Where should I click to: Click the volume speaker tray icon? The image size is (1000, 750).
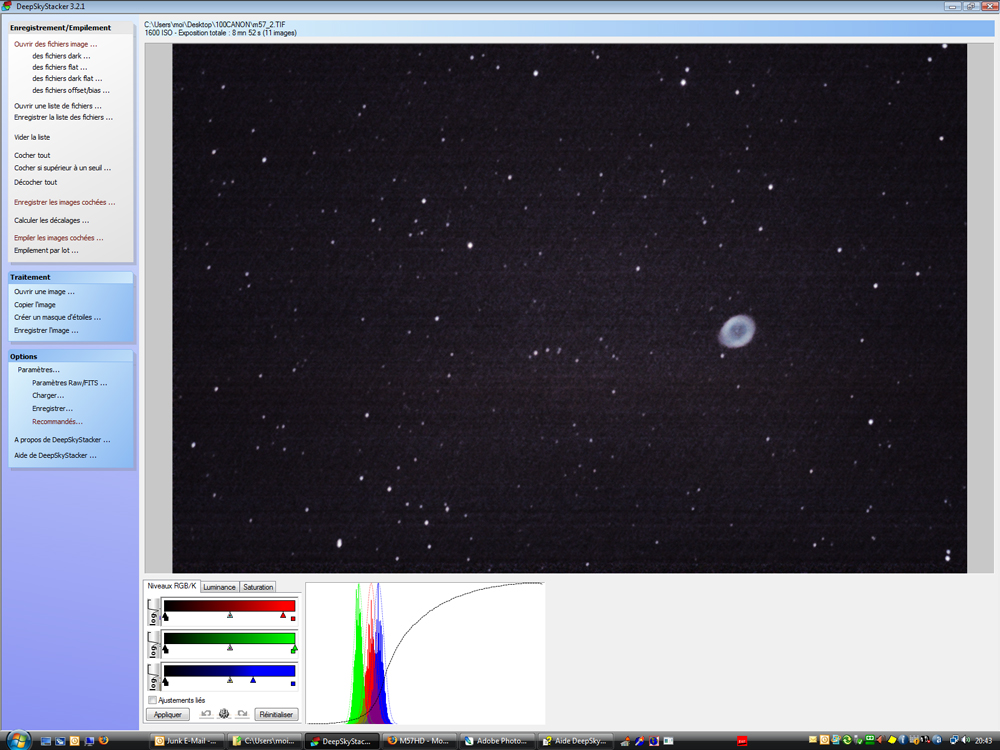coord(966,740)
